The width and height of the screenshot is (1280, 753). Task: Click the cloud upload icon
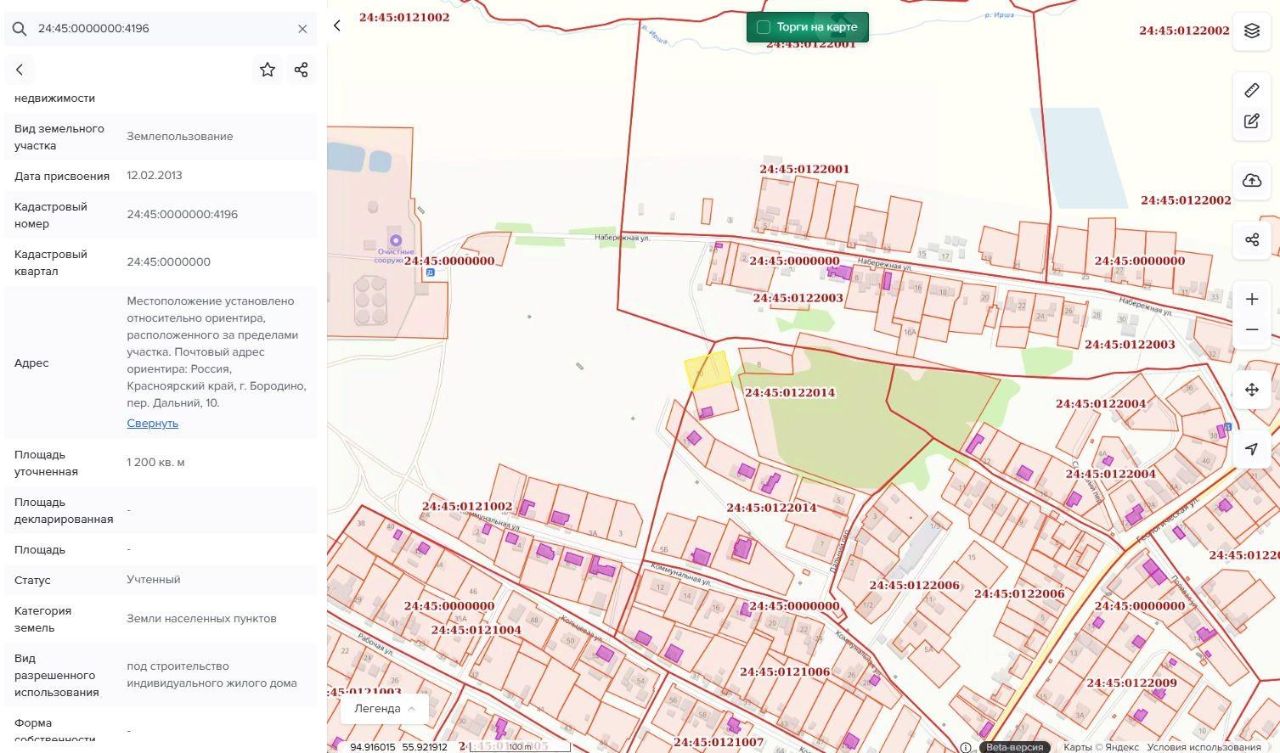pyautogui.click(x=1251, y=181)
